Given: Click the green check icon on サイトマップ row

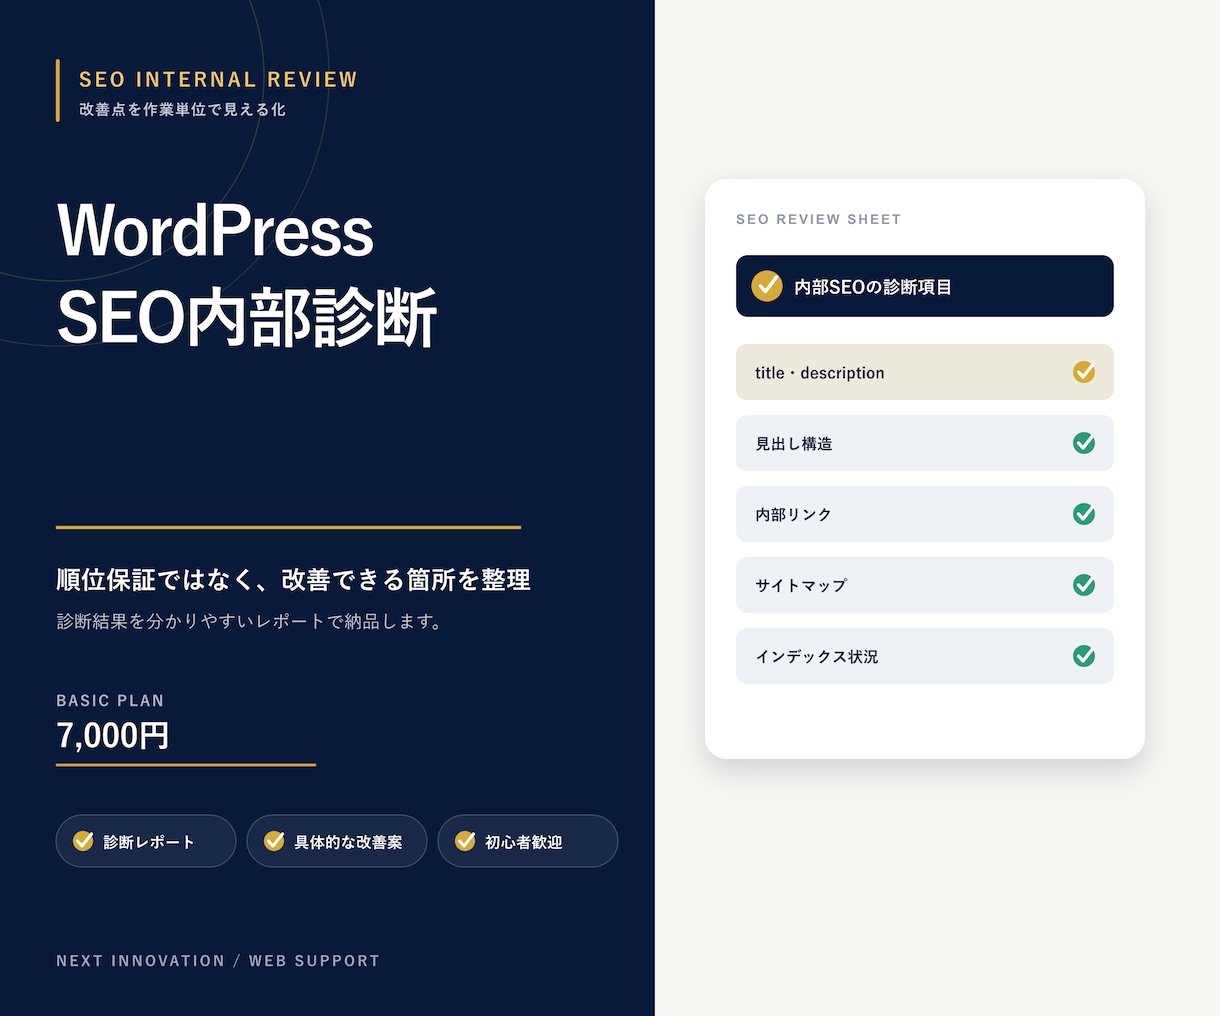Looking at the screenshot, I should tap(1084, 585).
